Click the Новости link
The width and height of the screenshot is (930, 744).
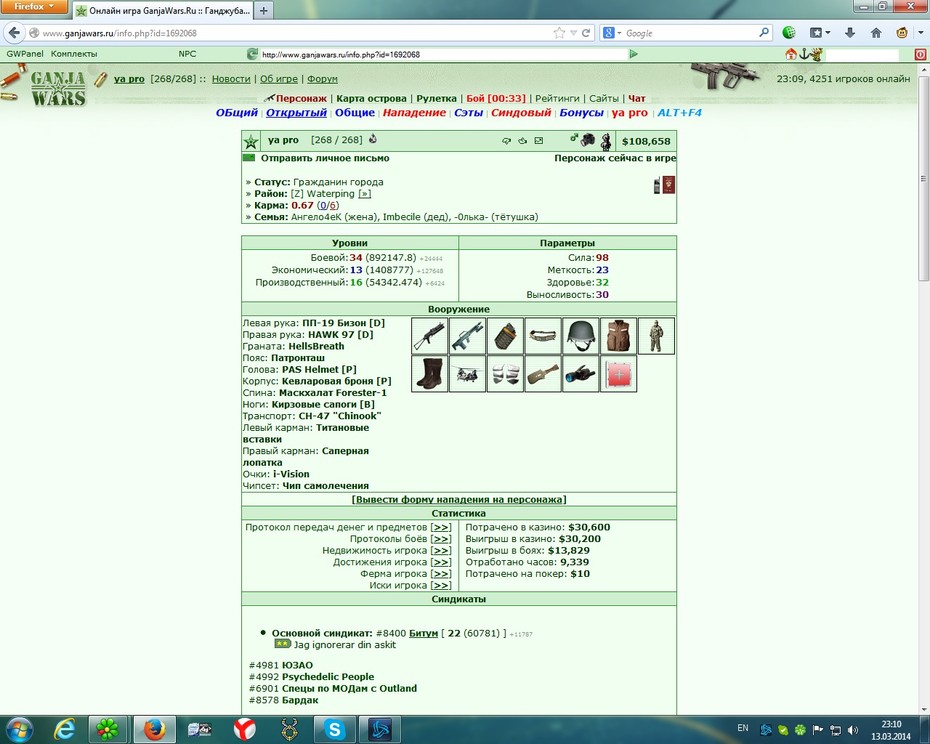(231, 79)
